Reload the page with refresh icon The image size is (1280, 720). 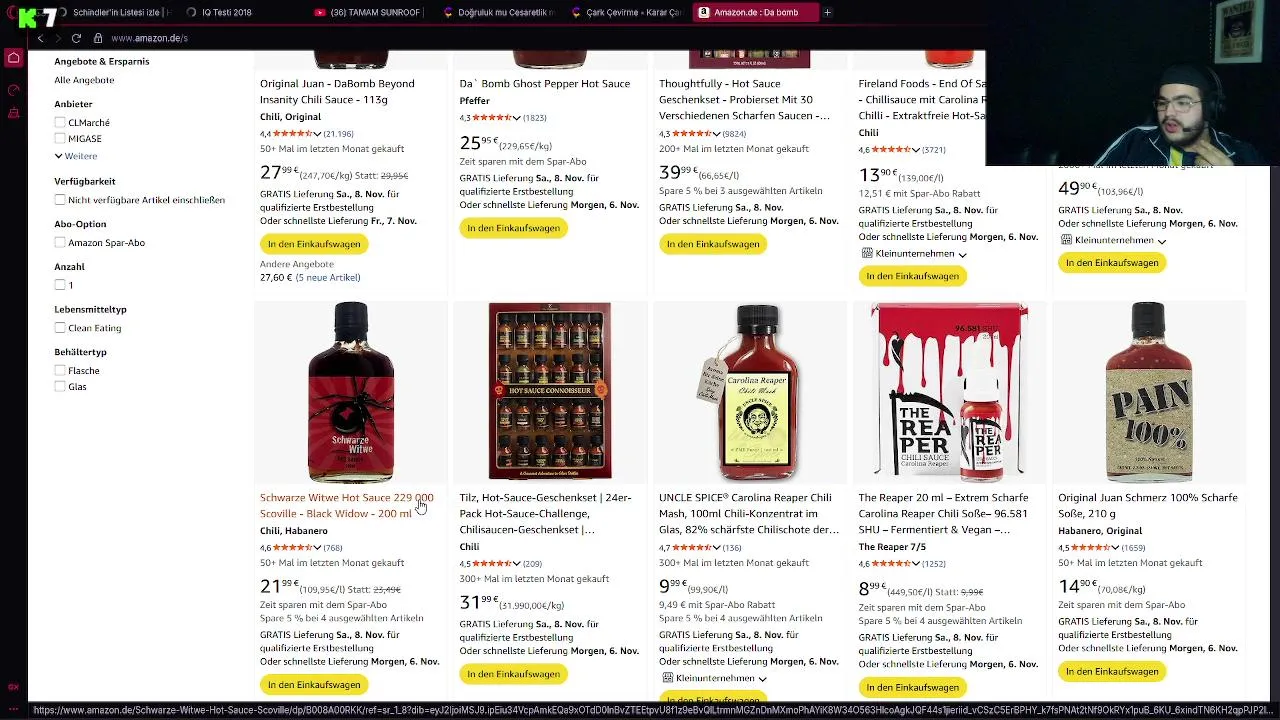(x=76, y=38)
